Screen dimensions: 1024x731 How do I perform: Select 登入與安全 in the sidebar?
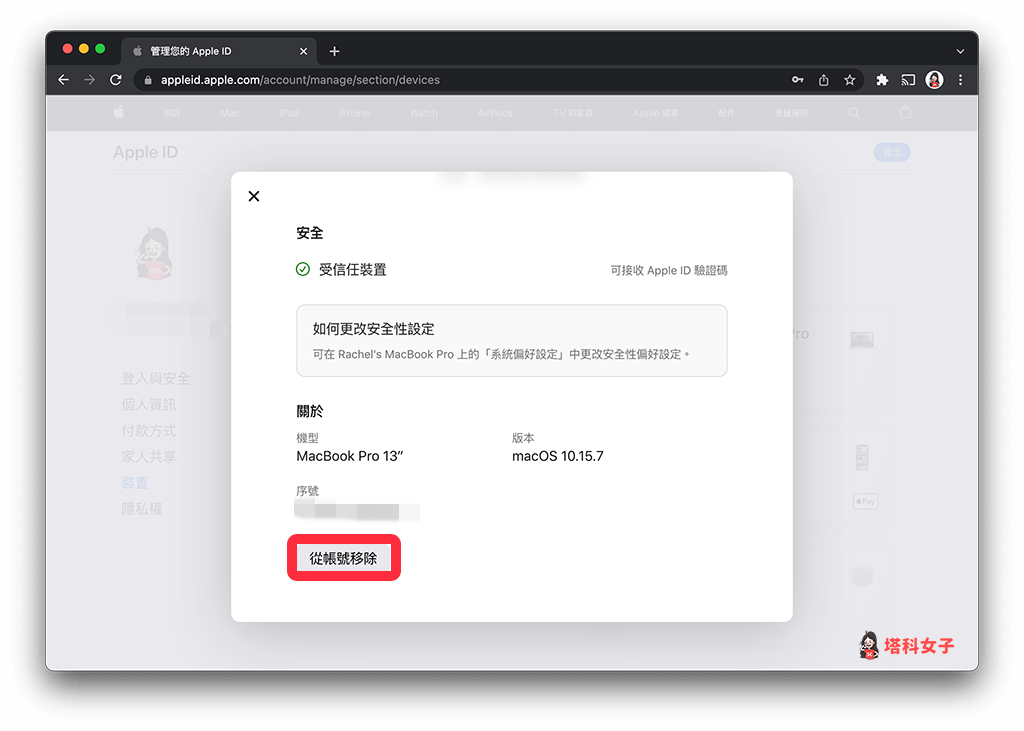(x=155, y=378)
